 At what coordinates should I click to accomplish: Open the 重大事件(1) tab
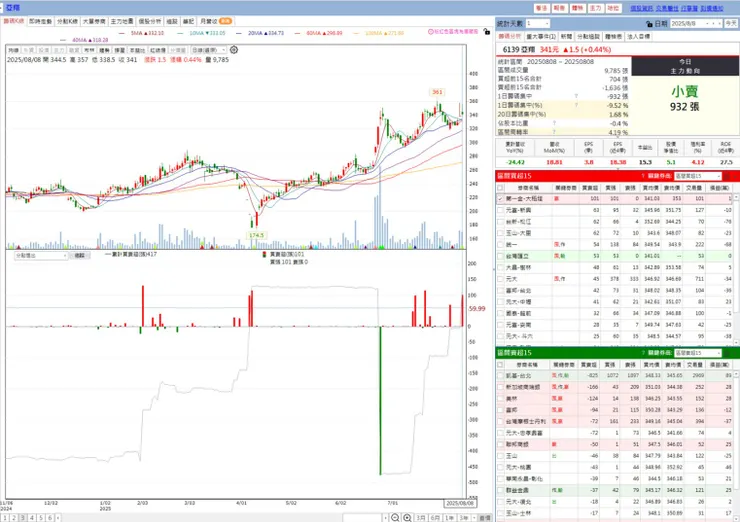[x=541, y=36]
